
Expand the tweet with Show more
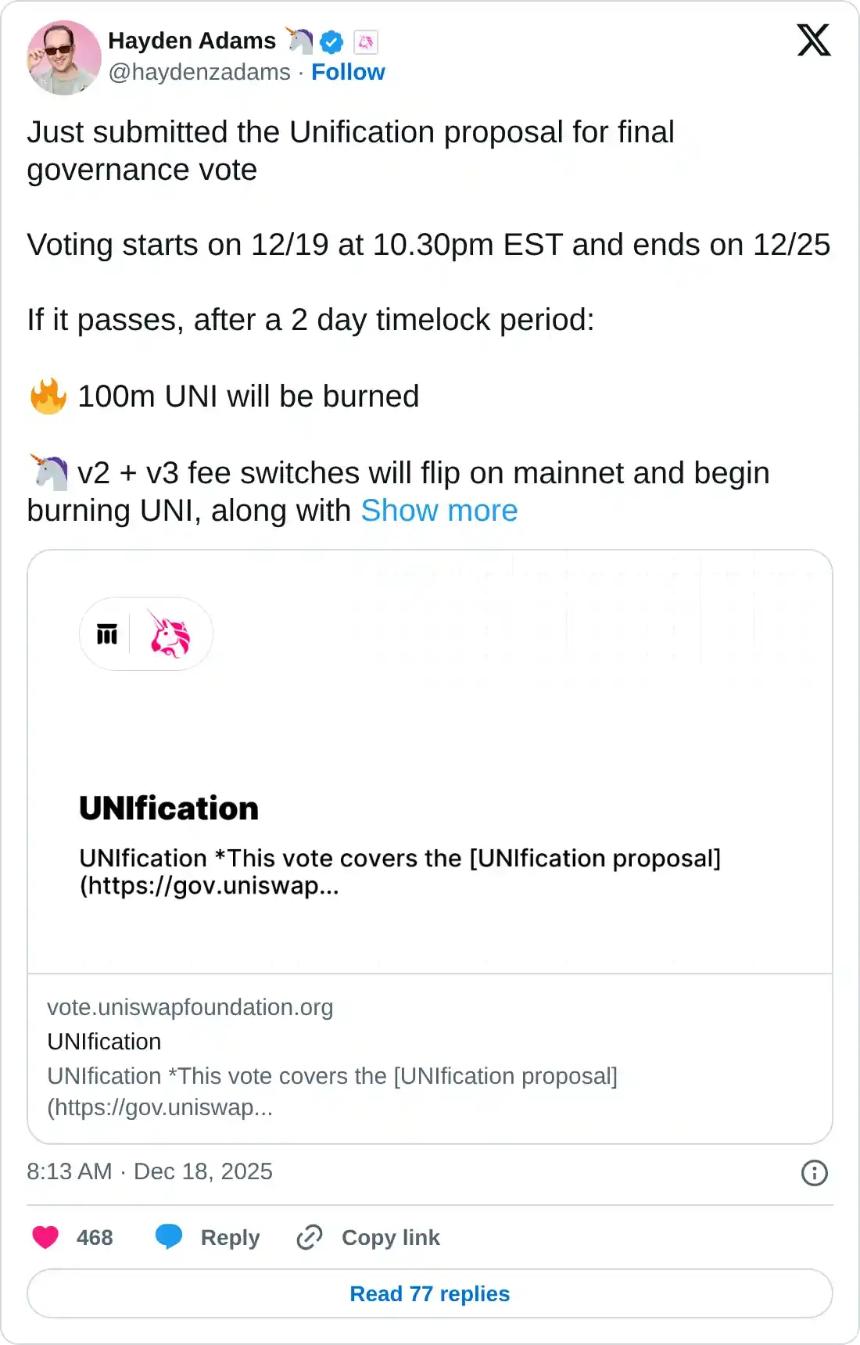439,511
